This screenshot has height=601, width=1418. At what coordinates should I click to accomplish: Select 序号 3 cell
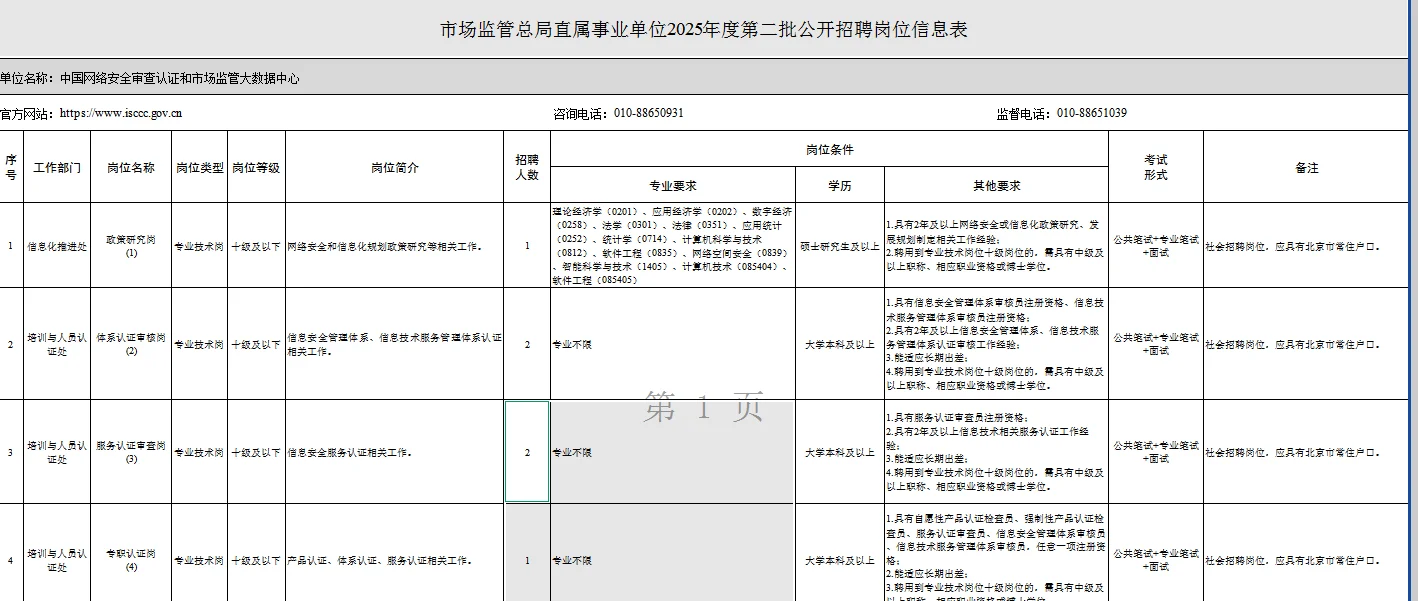11,452
